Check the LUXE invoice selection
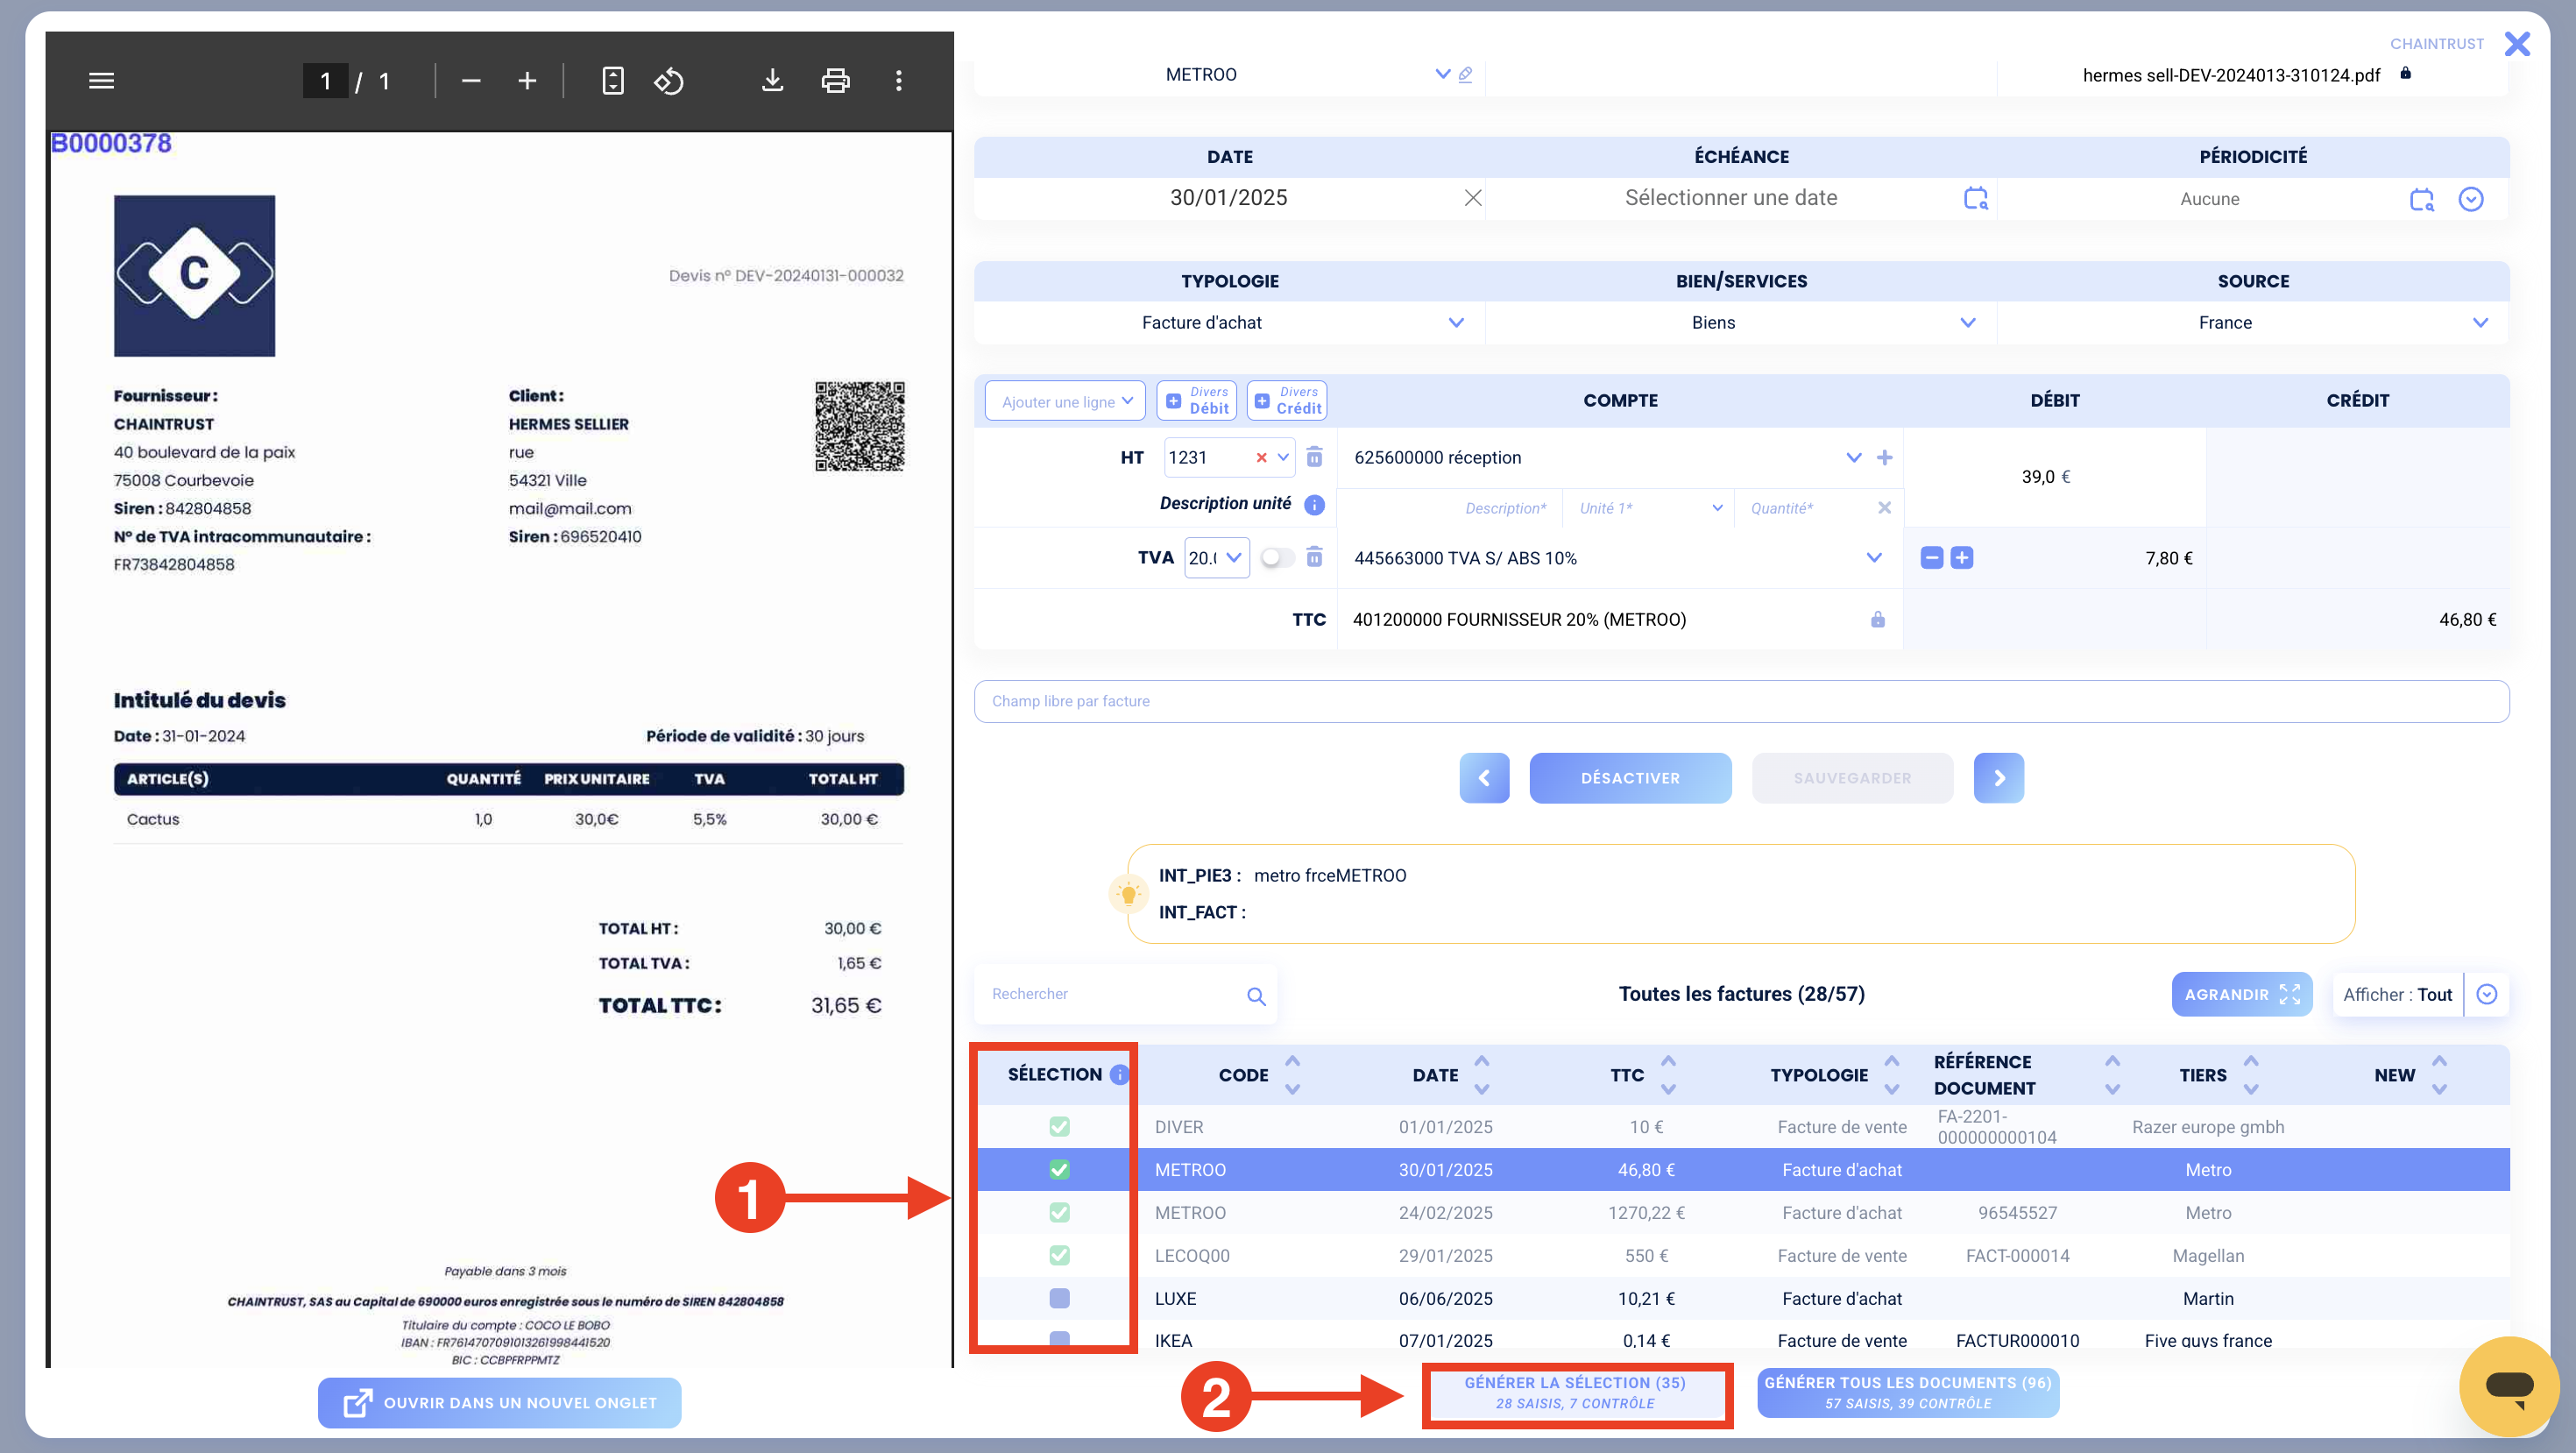 point(1059,1298)
